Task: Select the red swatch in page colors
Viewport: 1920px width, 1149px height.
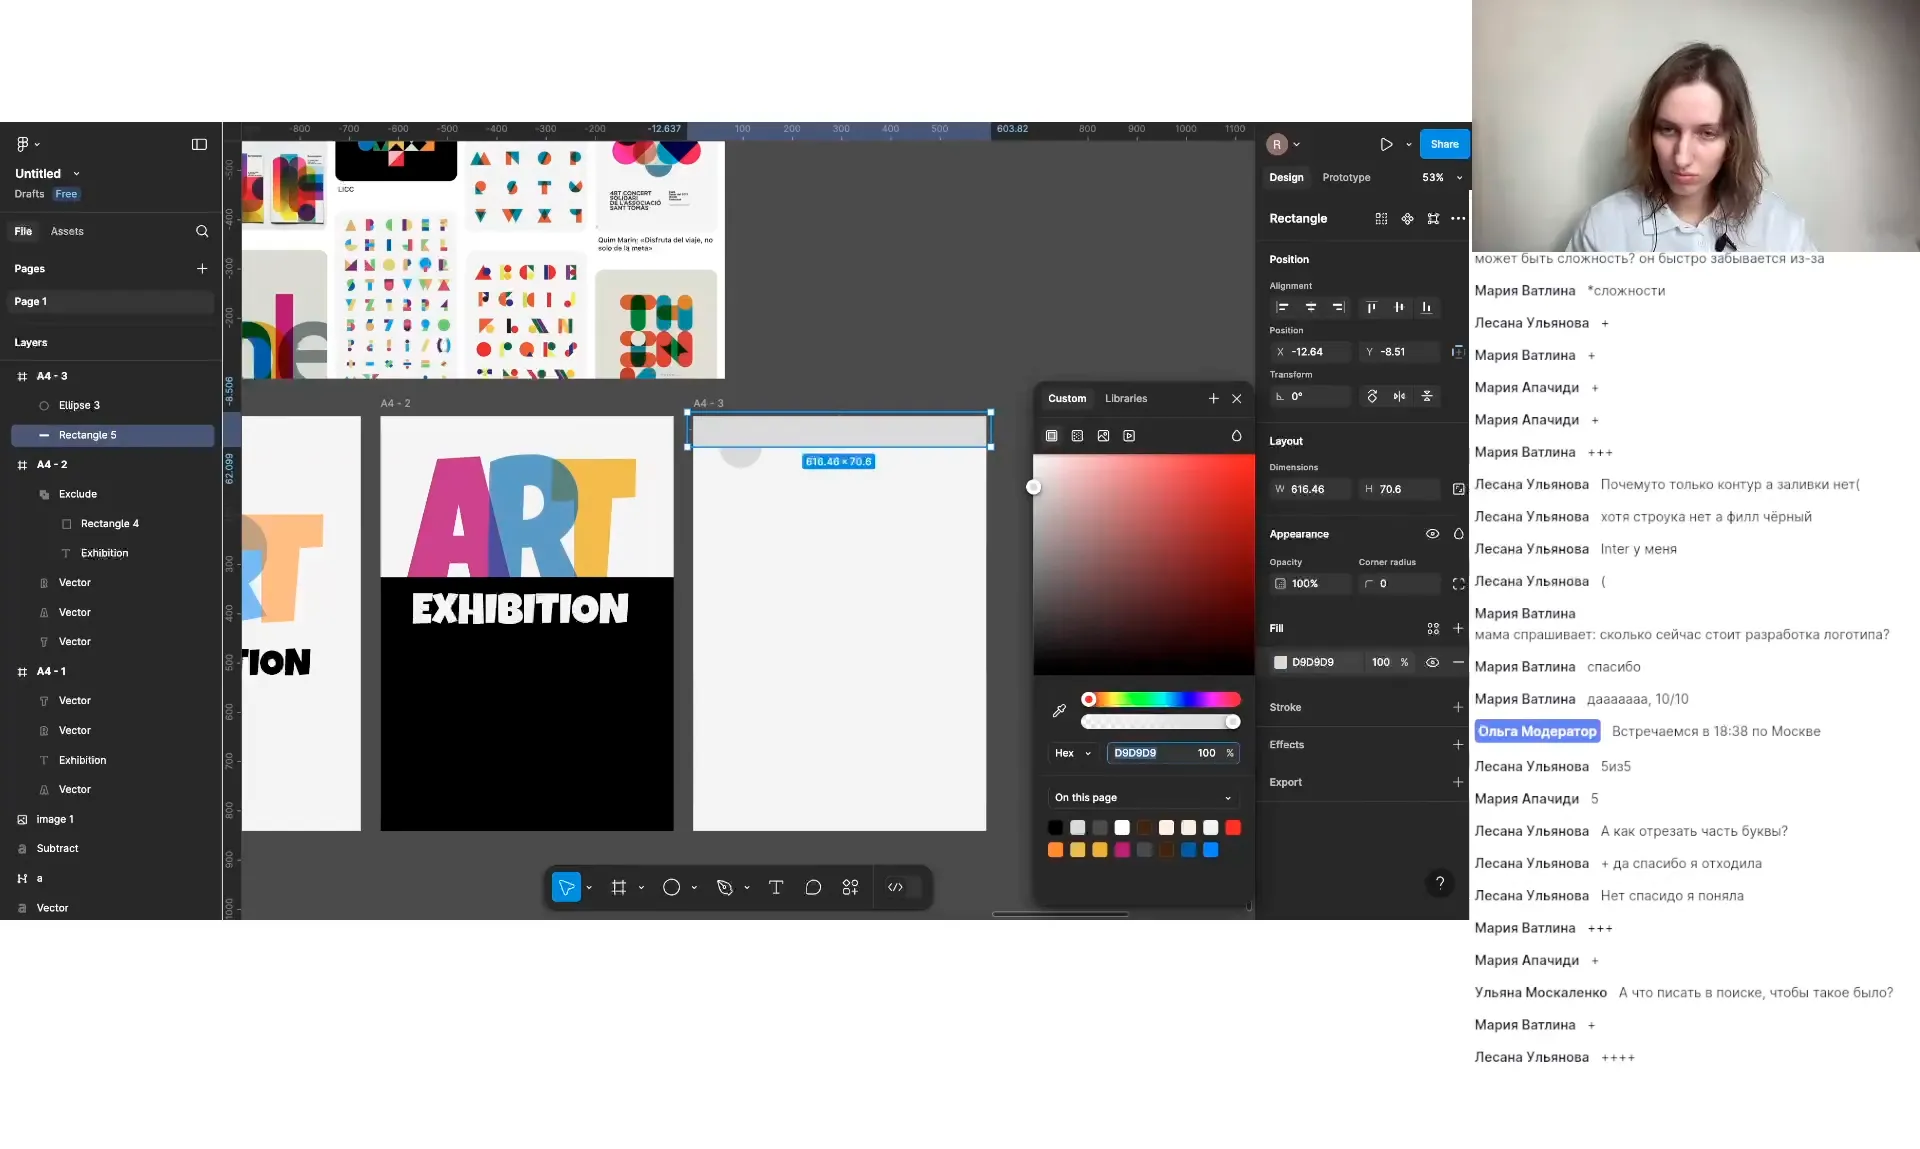Action: point(1233,827)
